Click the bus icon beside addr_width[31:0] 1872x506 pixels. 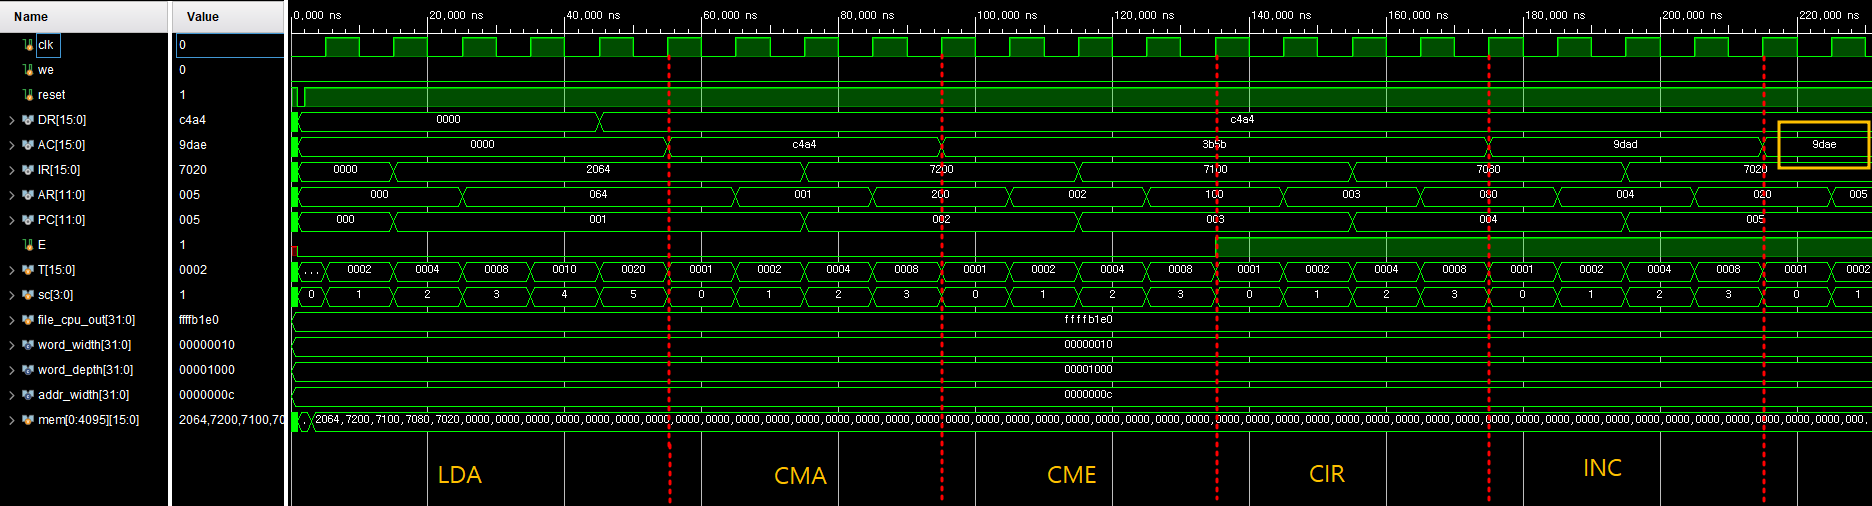click(28, 395)
